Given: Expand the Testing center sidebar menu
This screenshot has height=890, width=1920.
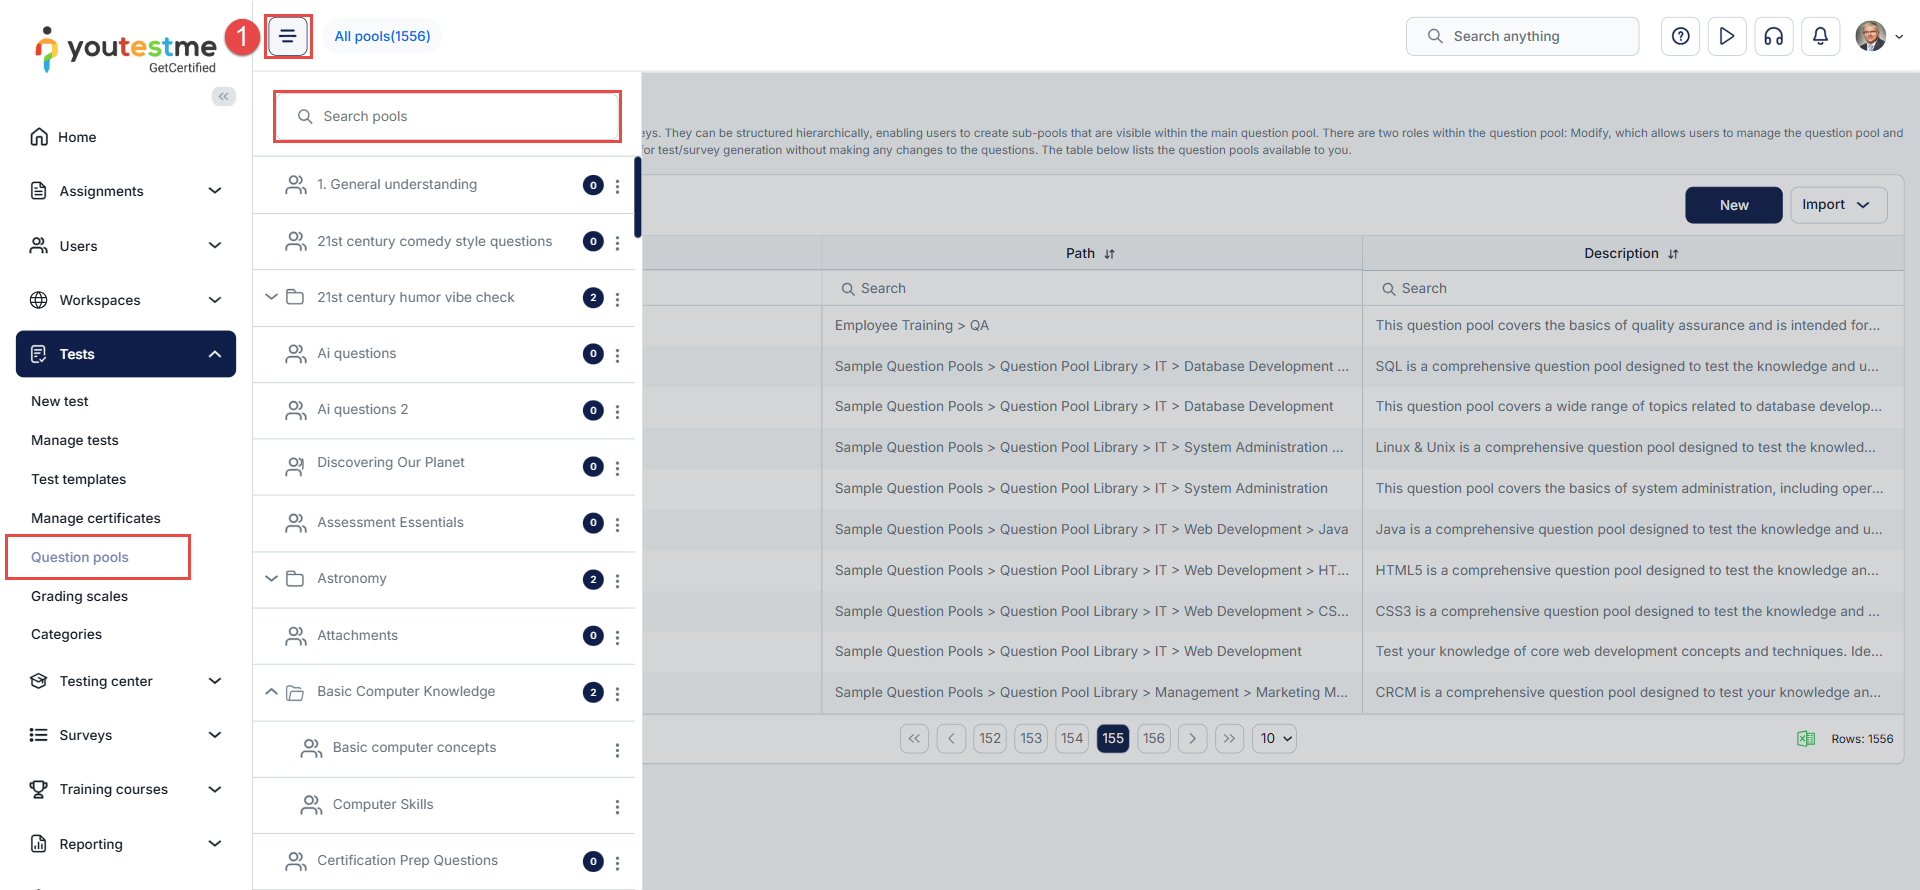Looking at the screenshot, I should click(215, 681).
